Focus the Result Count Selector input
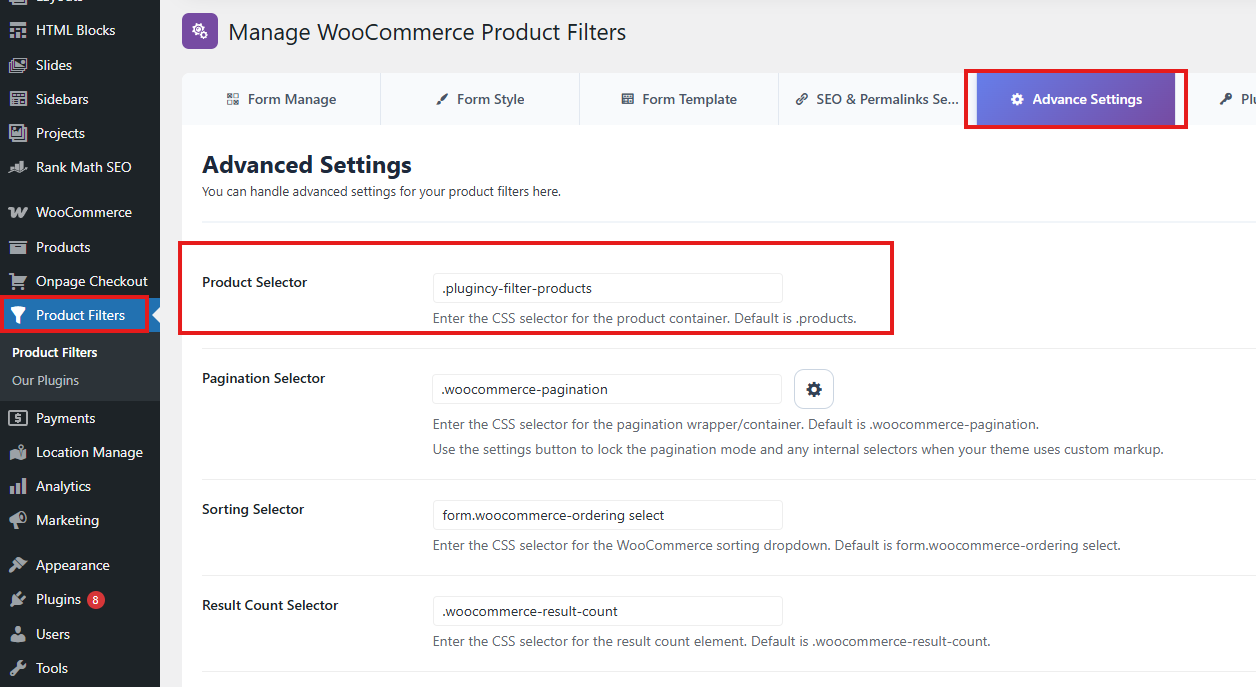The width and height of the screenshot is (1256, 687). 608,611
